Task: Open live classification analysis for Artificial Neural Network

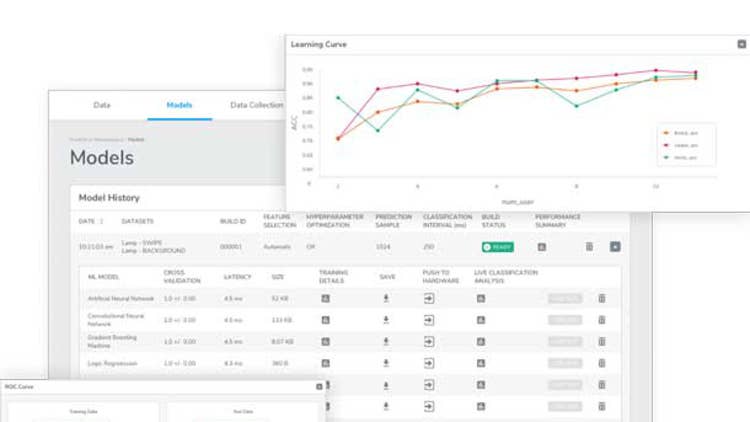Action: click(480, 298)
